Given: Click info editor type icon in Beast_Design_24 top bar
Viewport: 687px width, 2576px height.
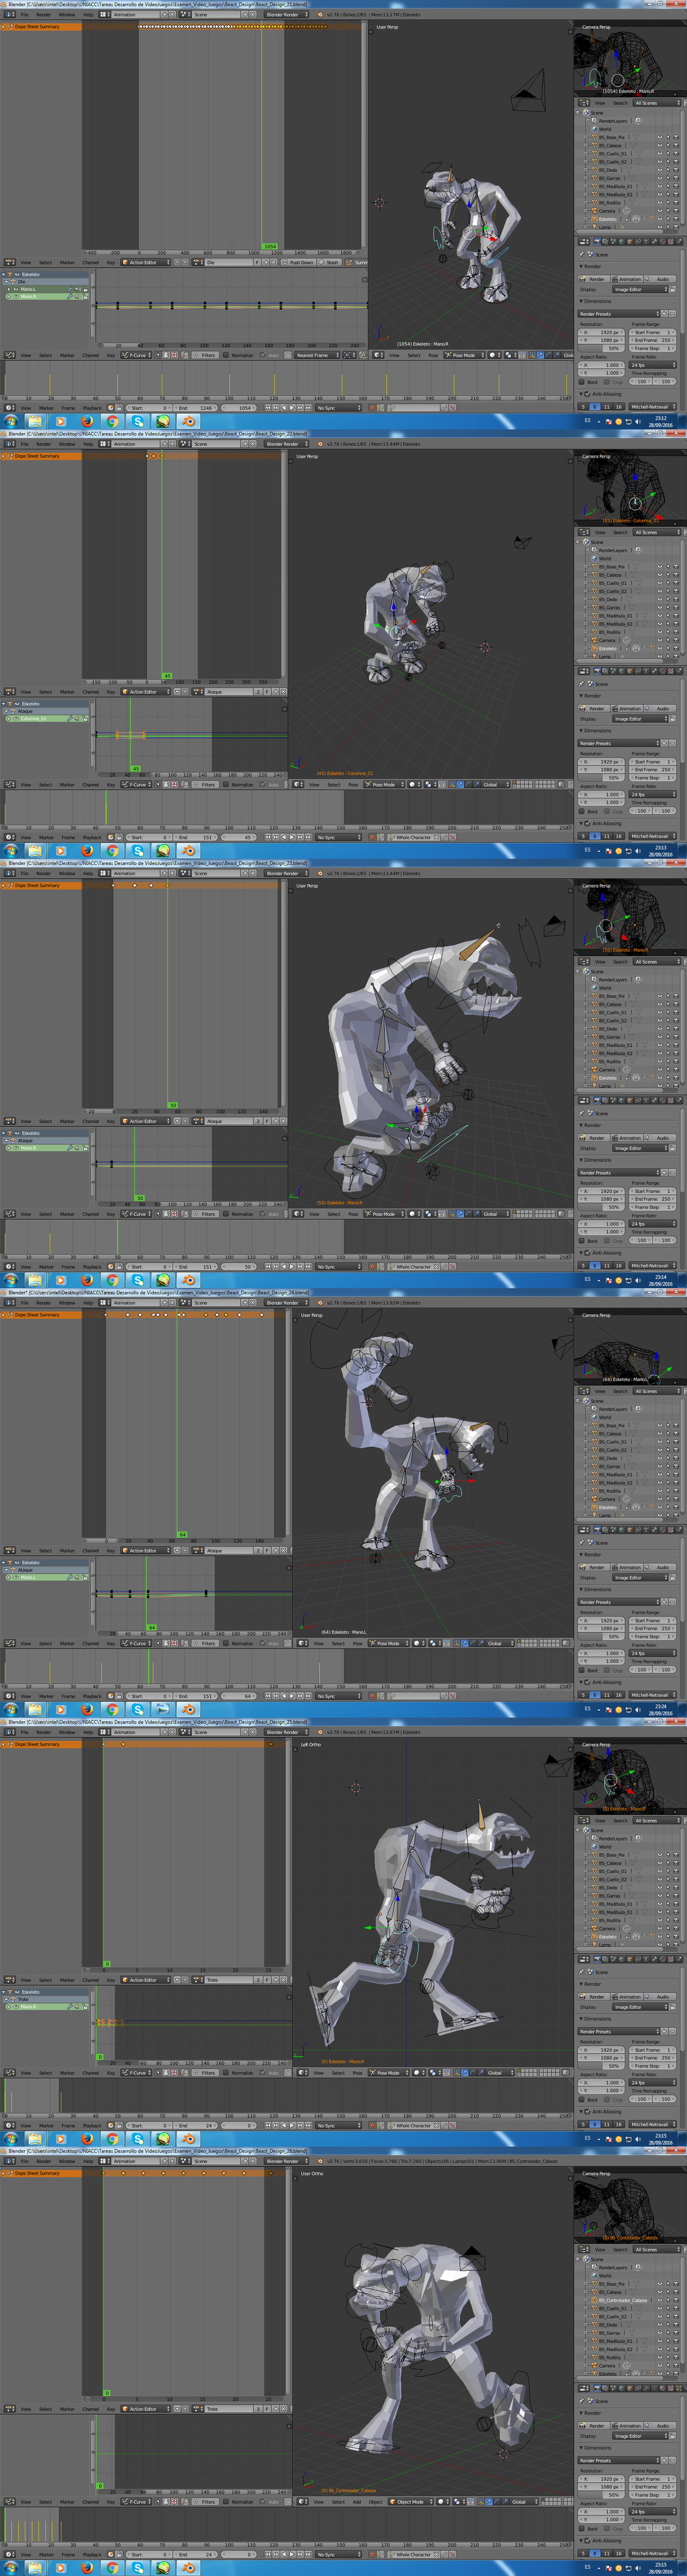Looking at the screenshot, I should (11, 1303).
